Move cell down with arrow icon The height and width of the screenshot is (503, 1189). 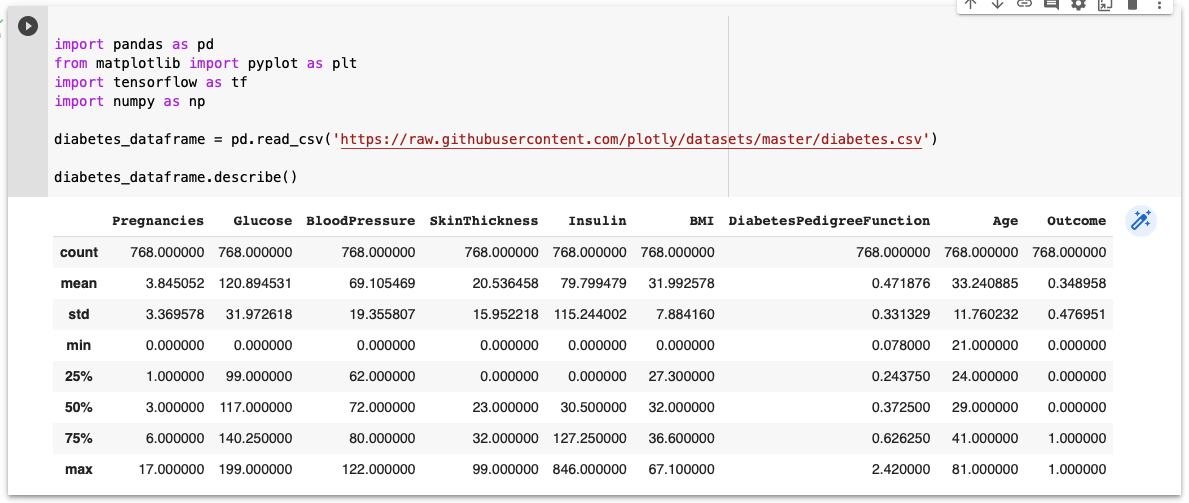point(997,4)
